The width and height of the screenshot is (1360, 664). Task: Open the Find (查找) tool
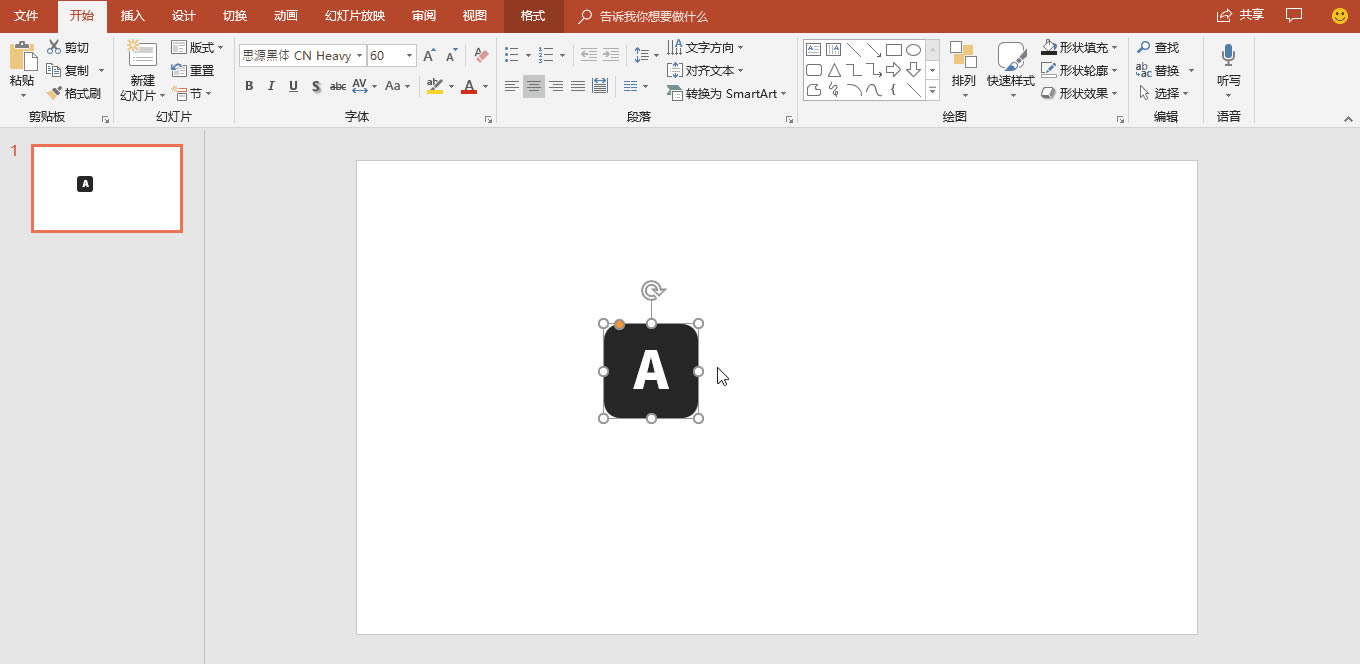tap(1161, 46)
